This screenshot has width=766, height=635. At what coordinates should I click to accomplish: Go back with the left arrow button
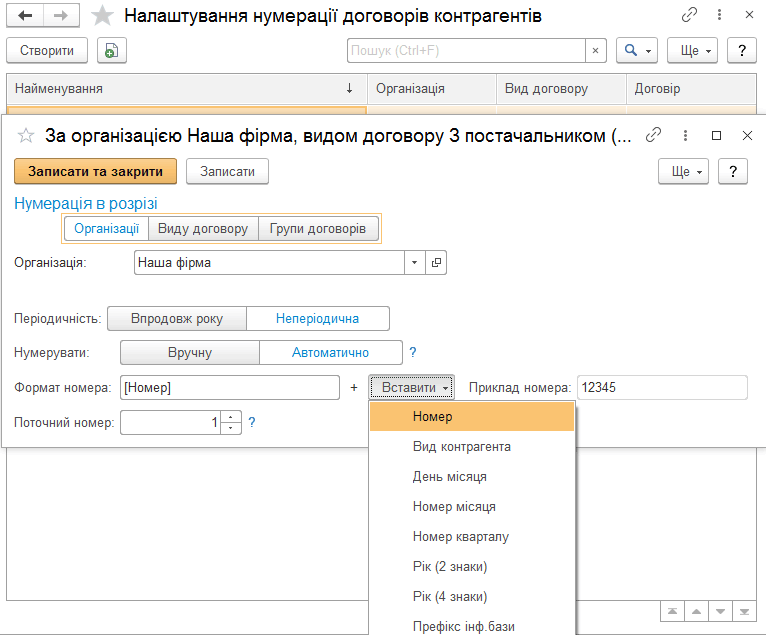[x=25, y=16]
